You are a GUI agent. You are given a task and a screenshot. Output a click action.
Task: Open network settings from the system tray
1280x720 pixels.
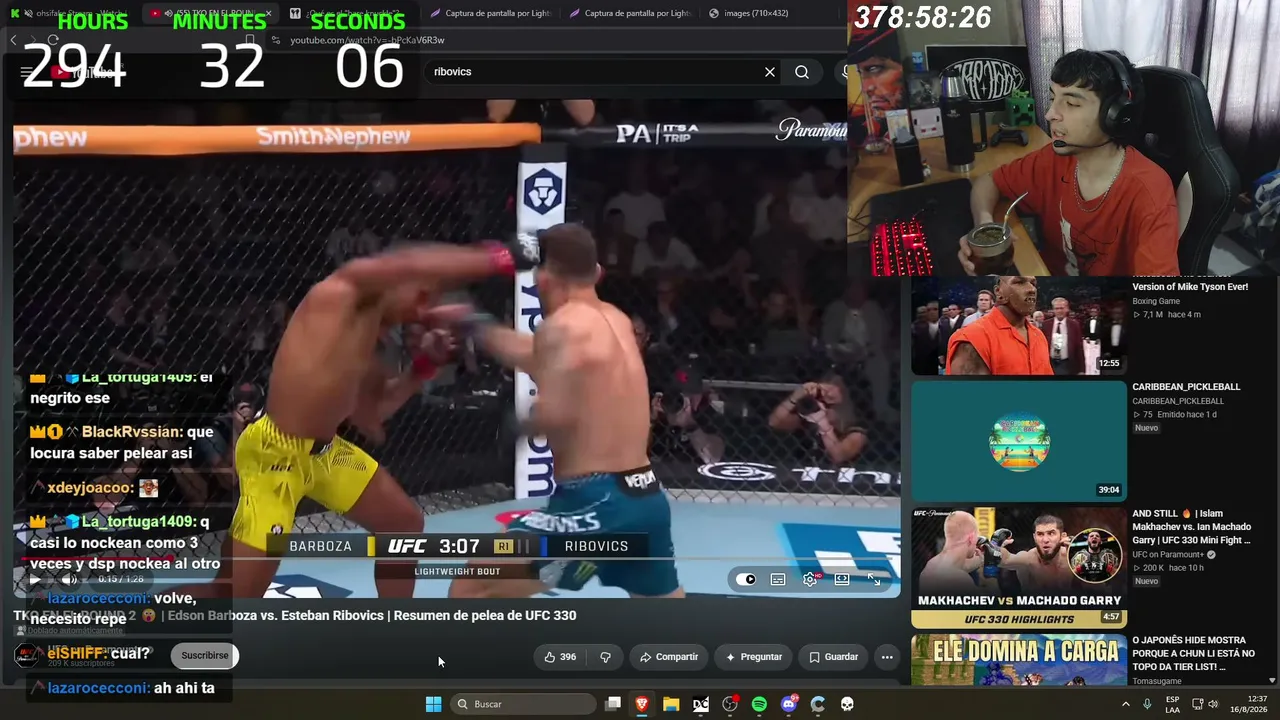pos(1199,704)
